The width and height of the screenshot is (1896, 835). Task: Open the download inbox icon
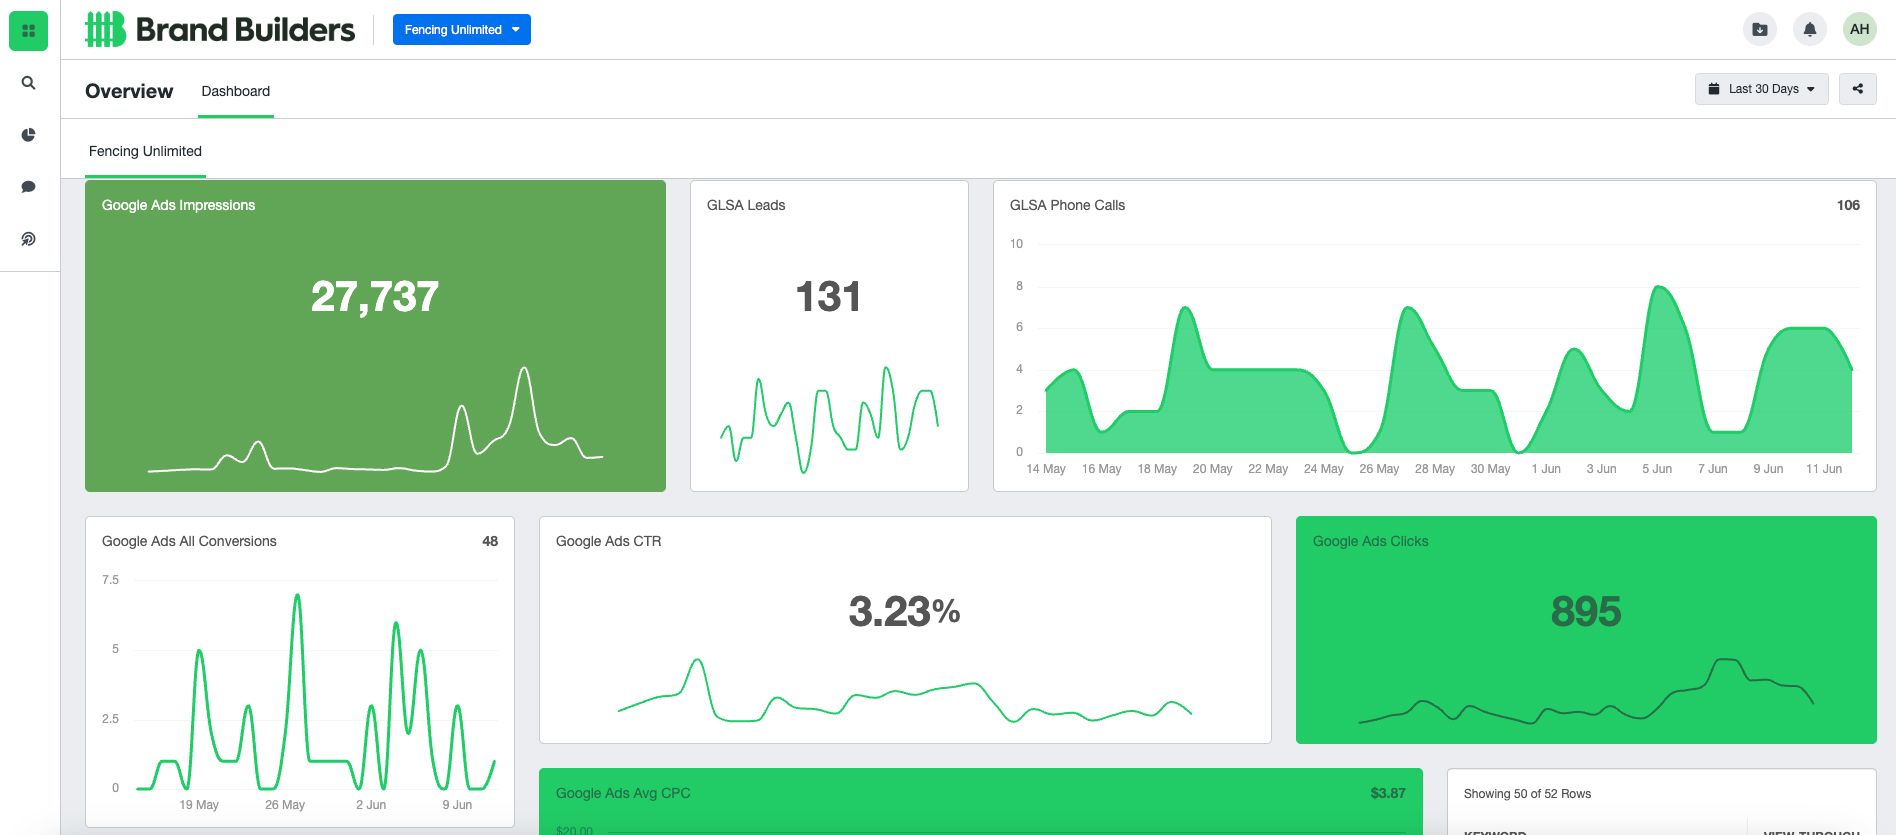[x=1760, y=30]
